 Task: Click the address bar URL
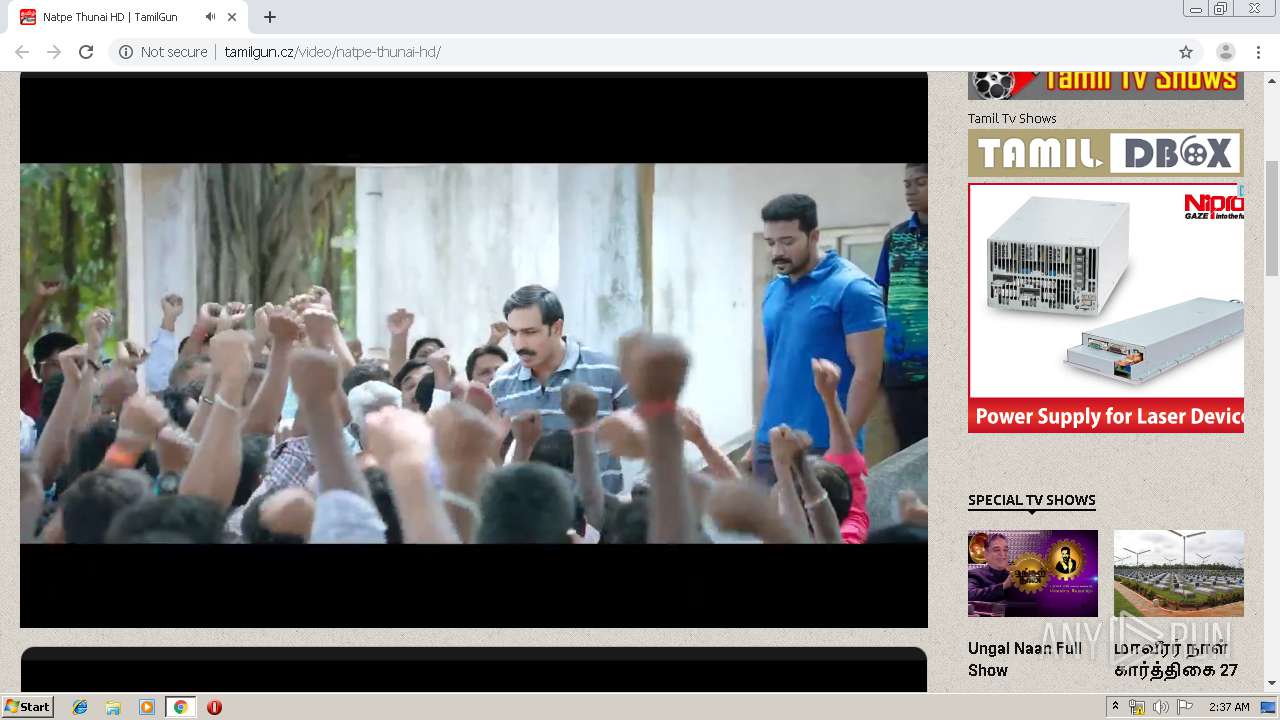(333, 52)
